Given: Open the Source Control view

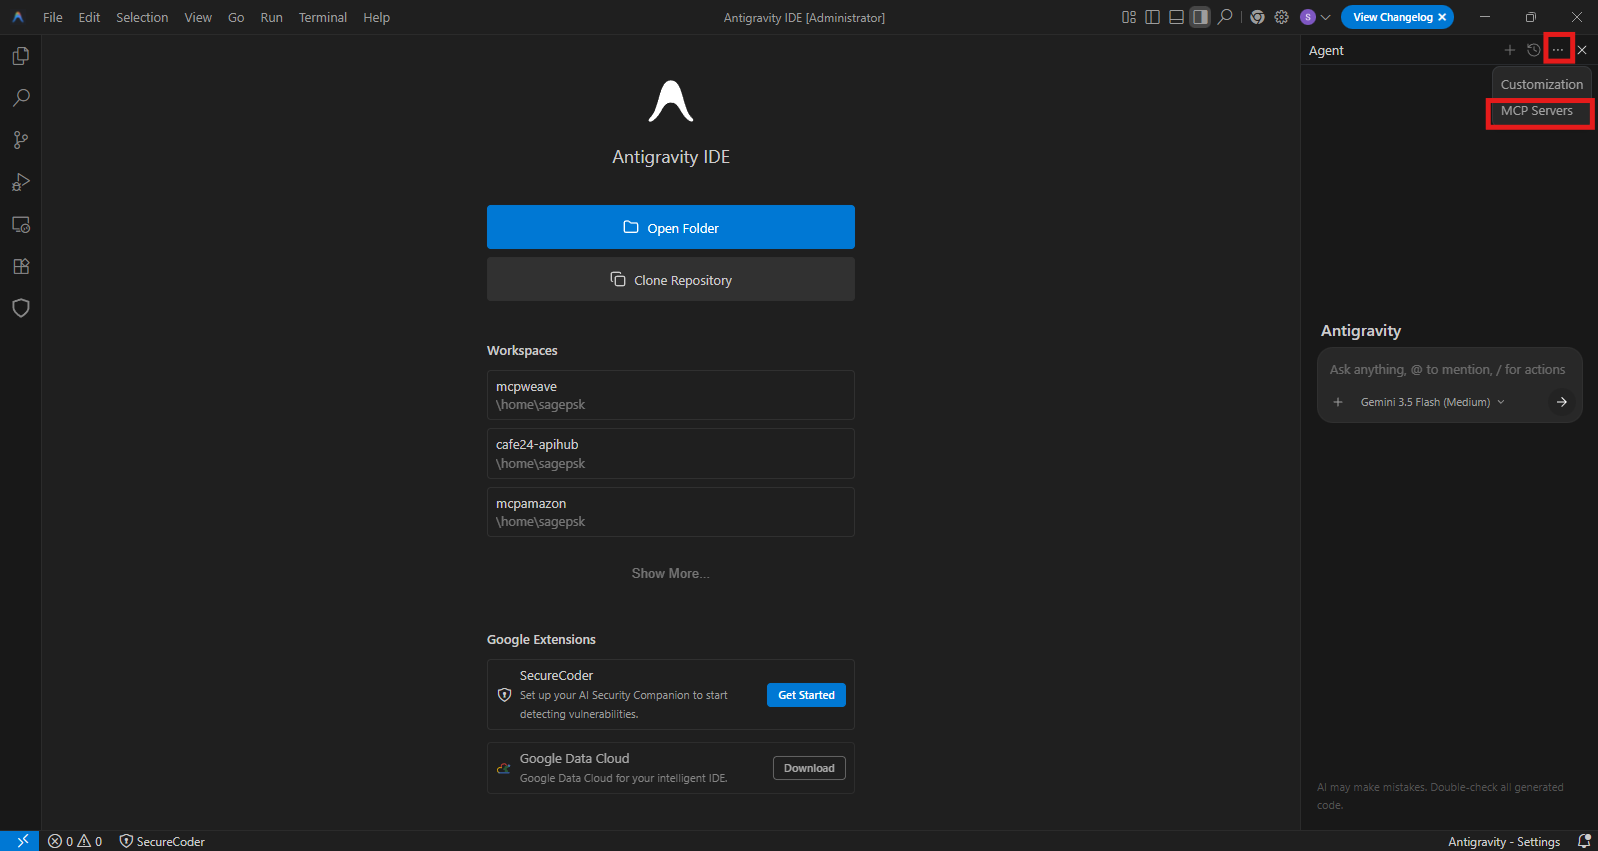Looking at the screenshot, I should [x=20, y=140].
